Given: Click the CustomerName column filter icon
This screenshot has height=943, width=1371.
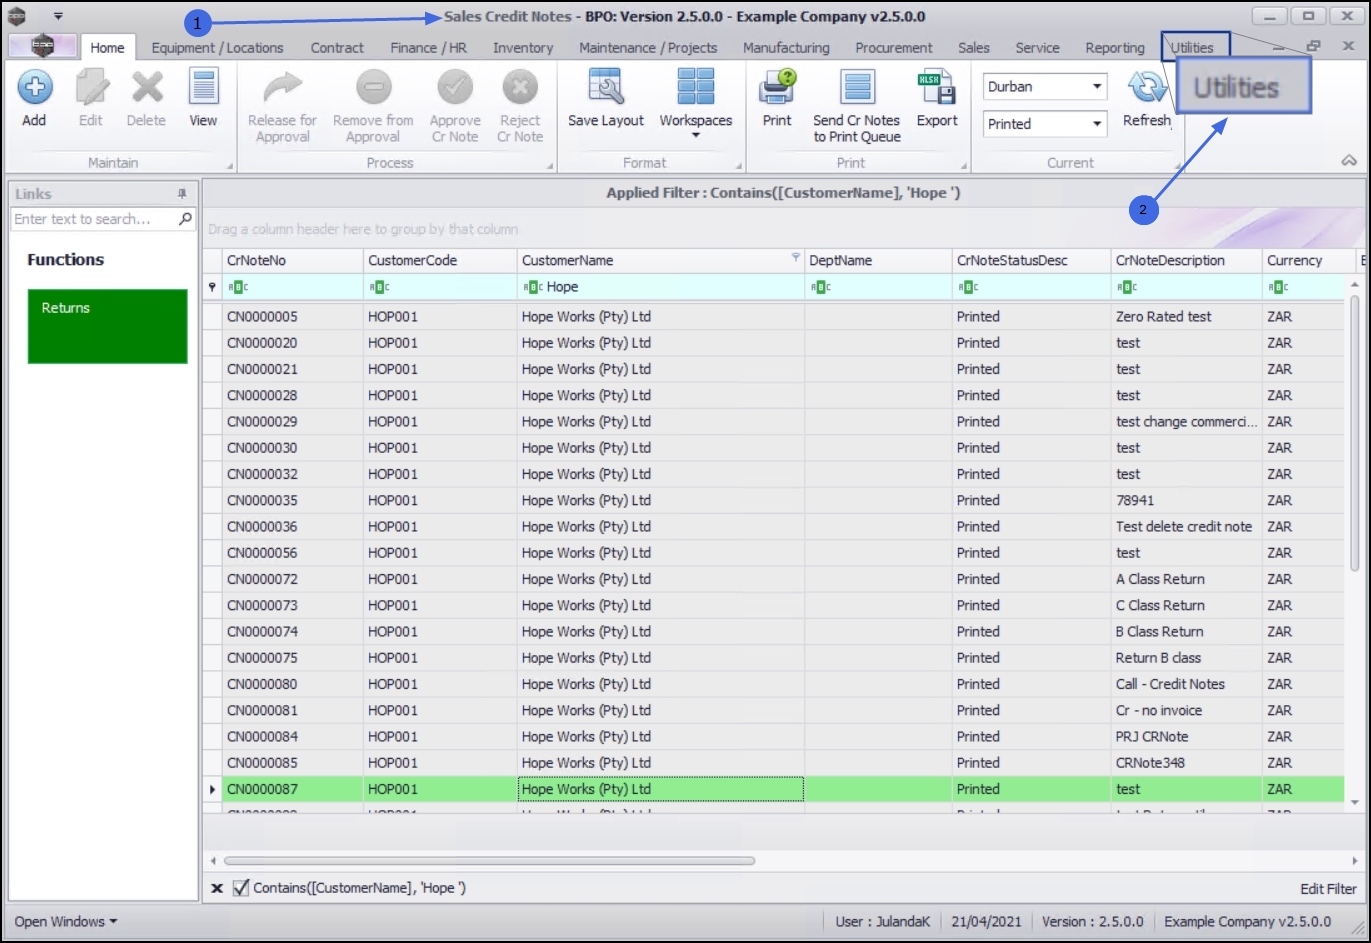Looking at the screenshot, I should click(x=796, y=257).
